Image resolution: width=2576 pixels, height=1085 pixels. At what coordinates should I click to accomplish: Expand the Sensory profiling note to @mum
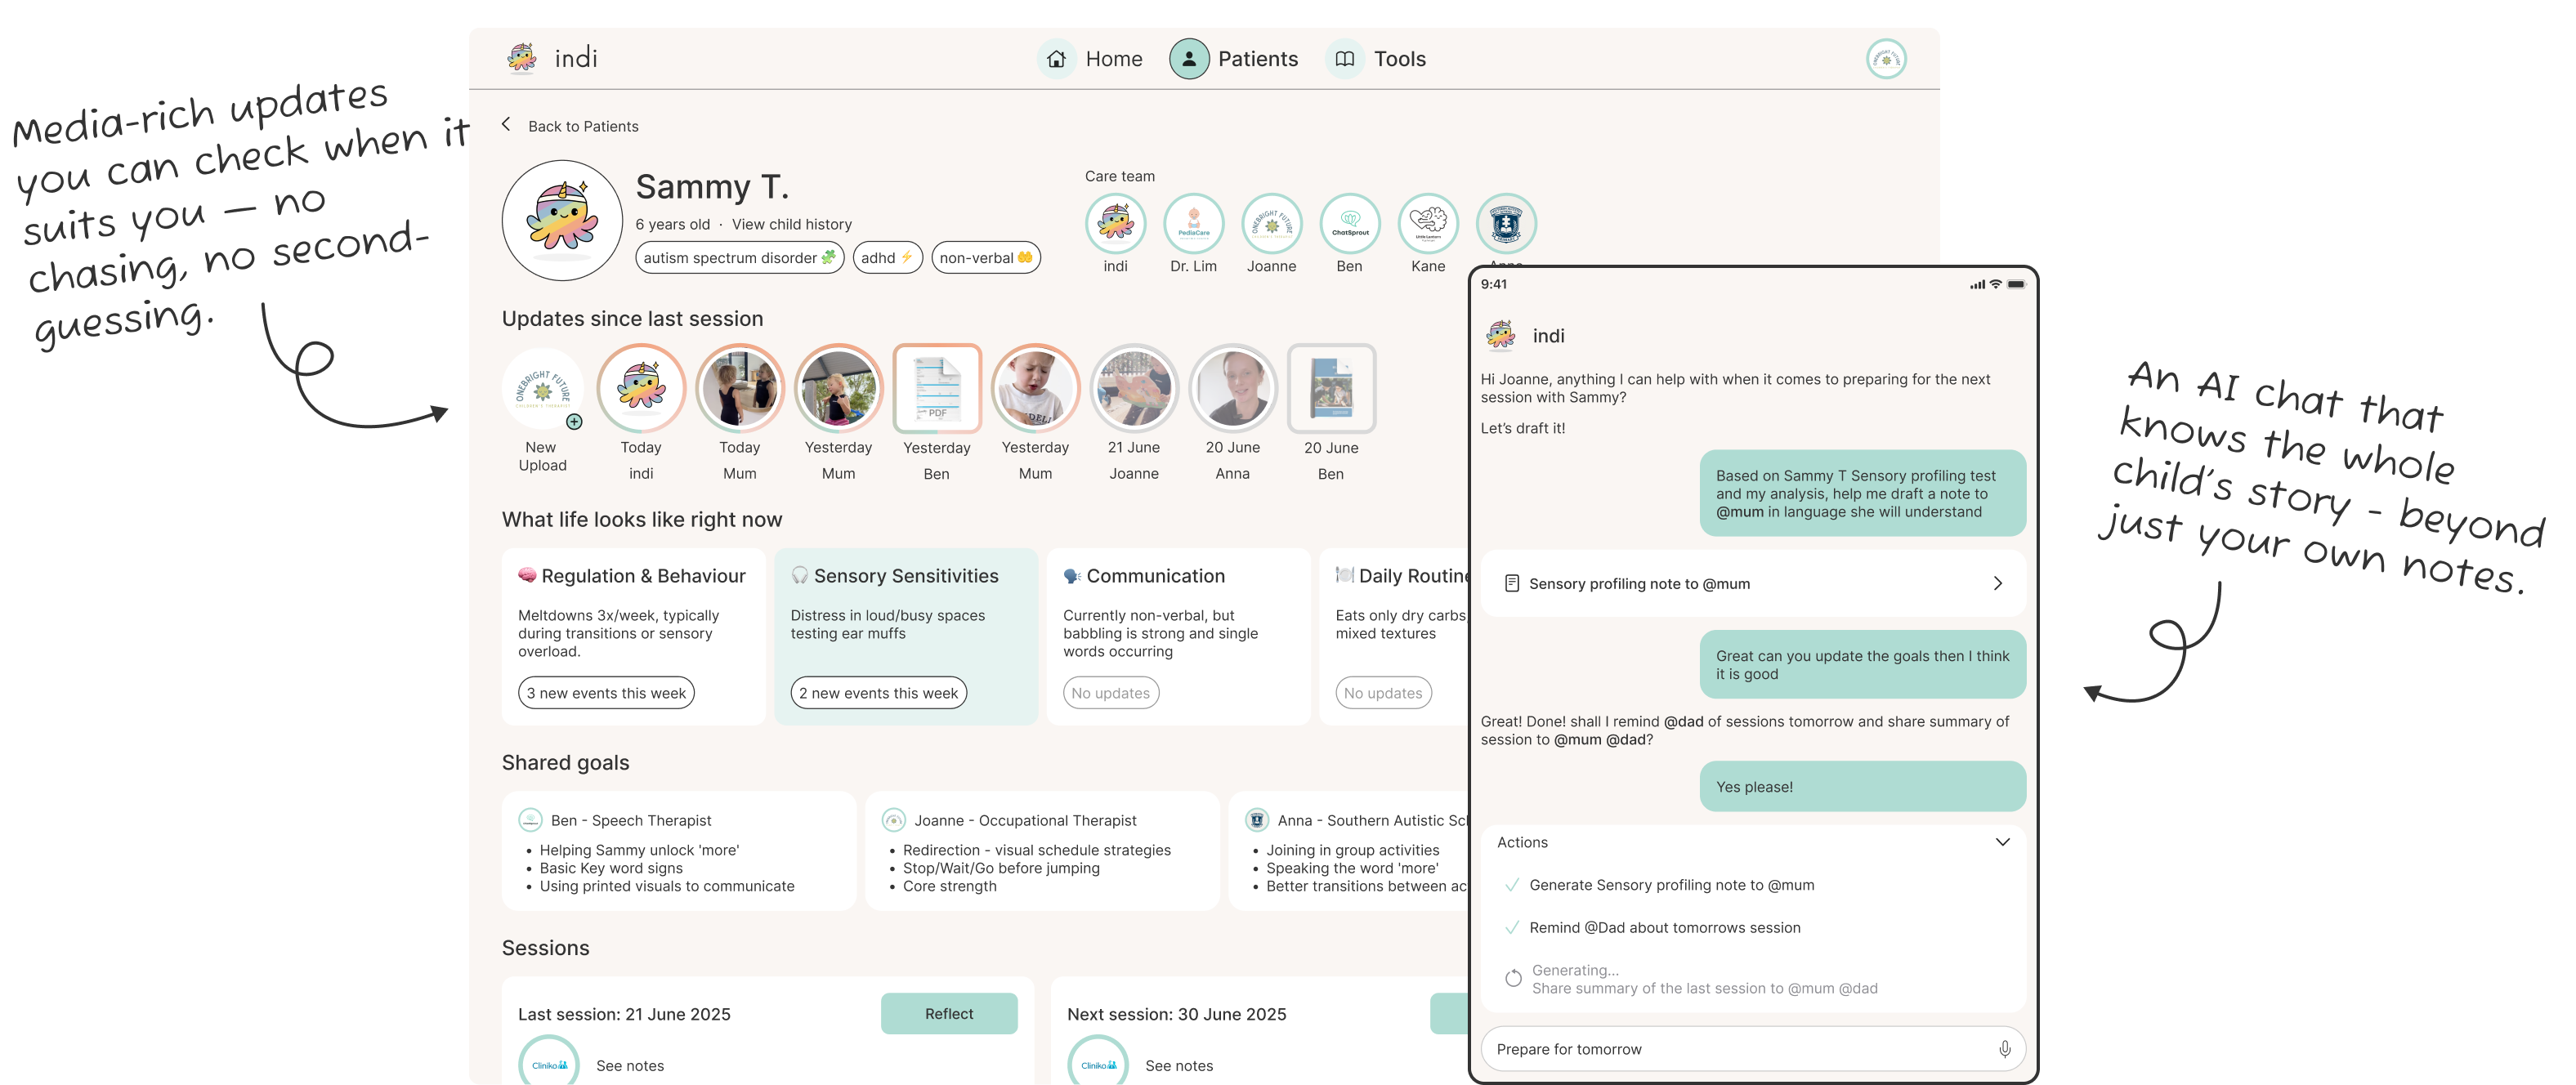(x=1997, y=583)
